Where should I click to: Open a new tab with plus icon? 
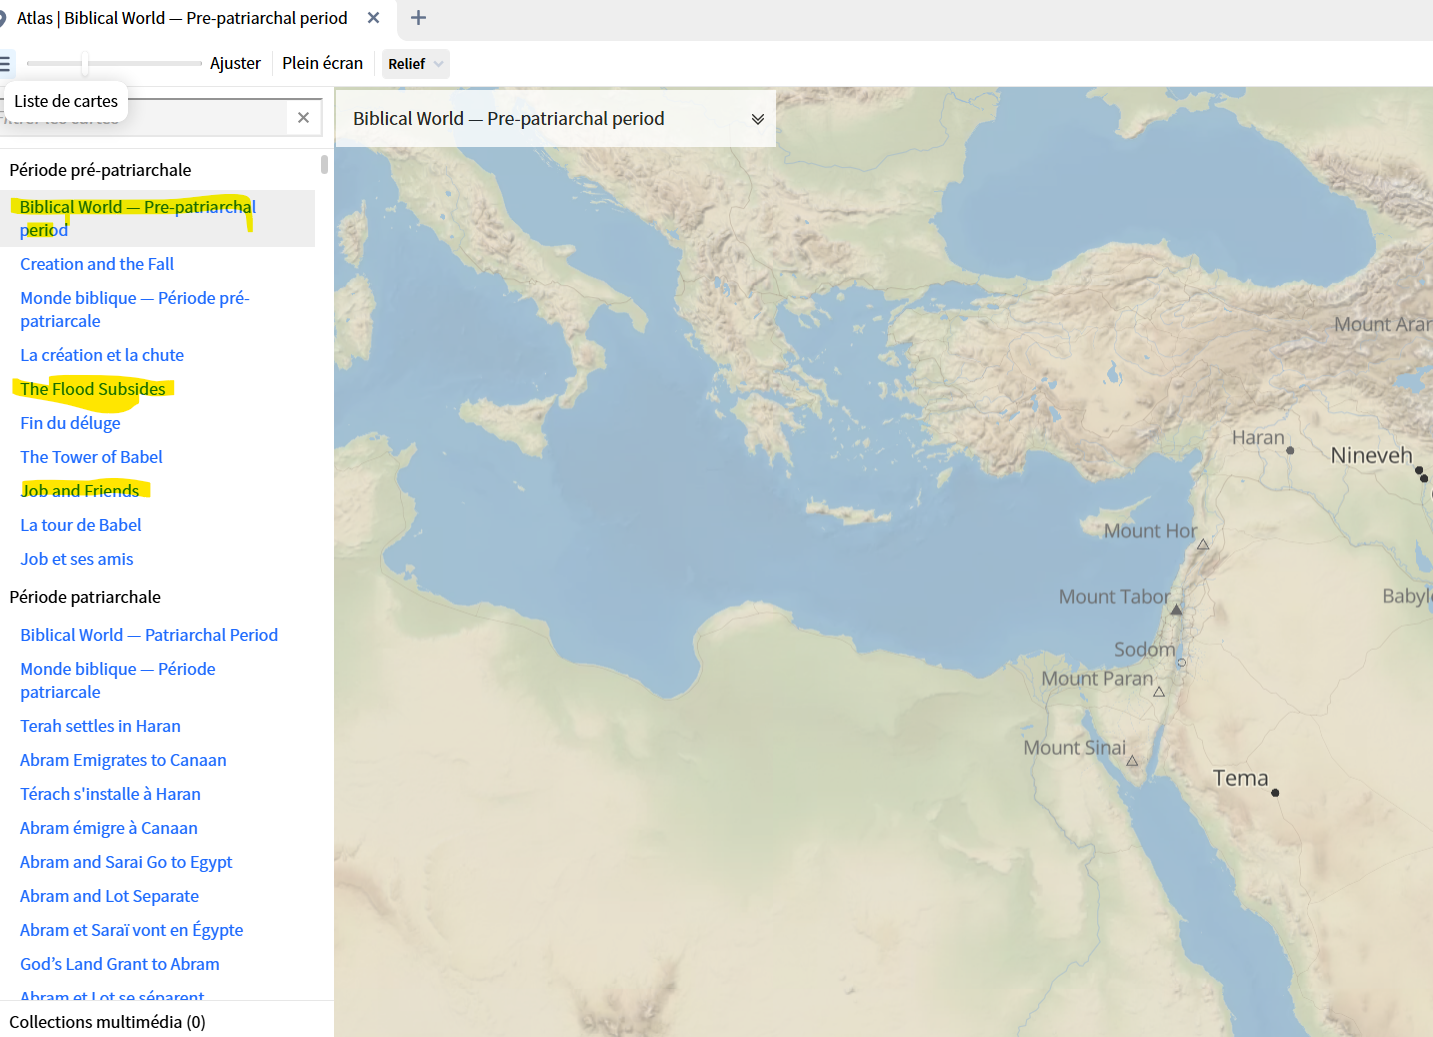click(x=418, y=18)
